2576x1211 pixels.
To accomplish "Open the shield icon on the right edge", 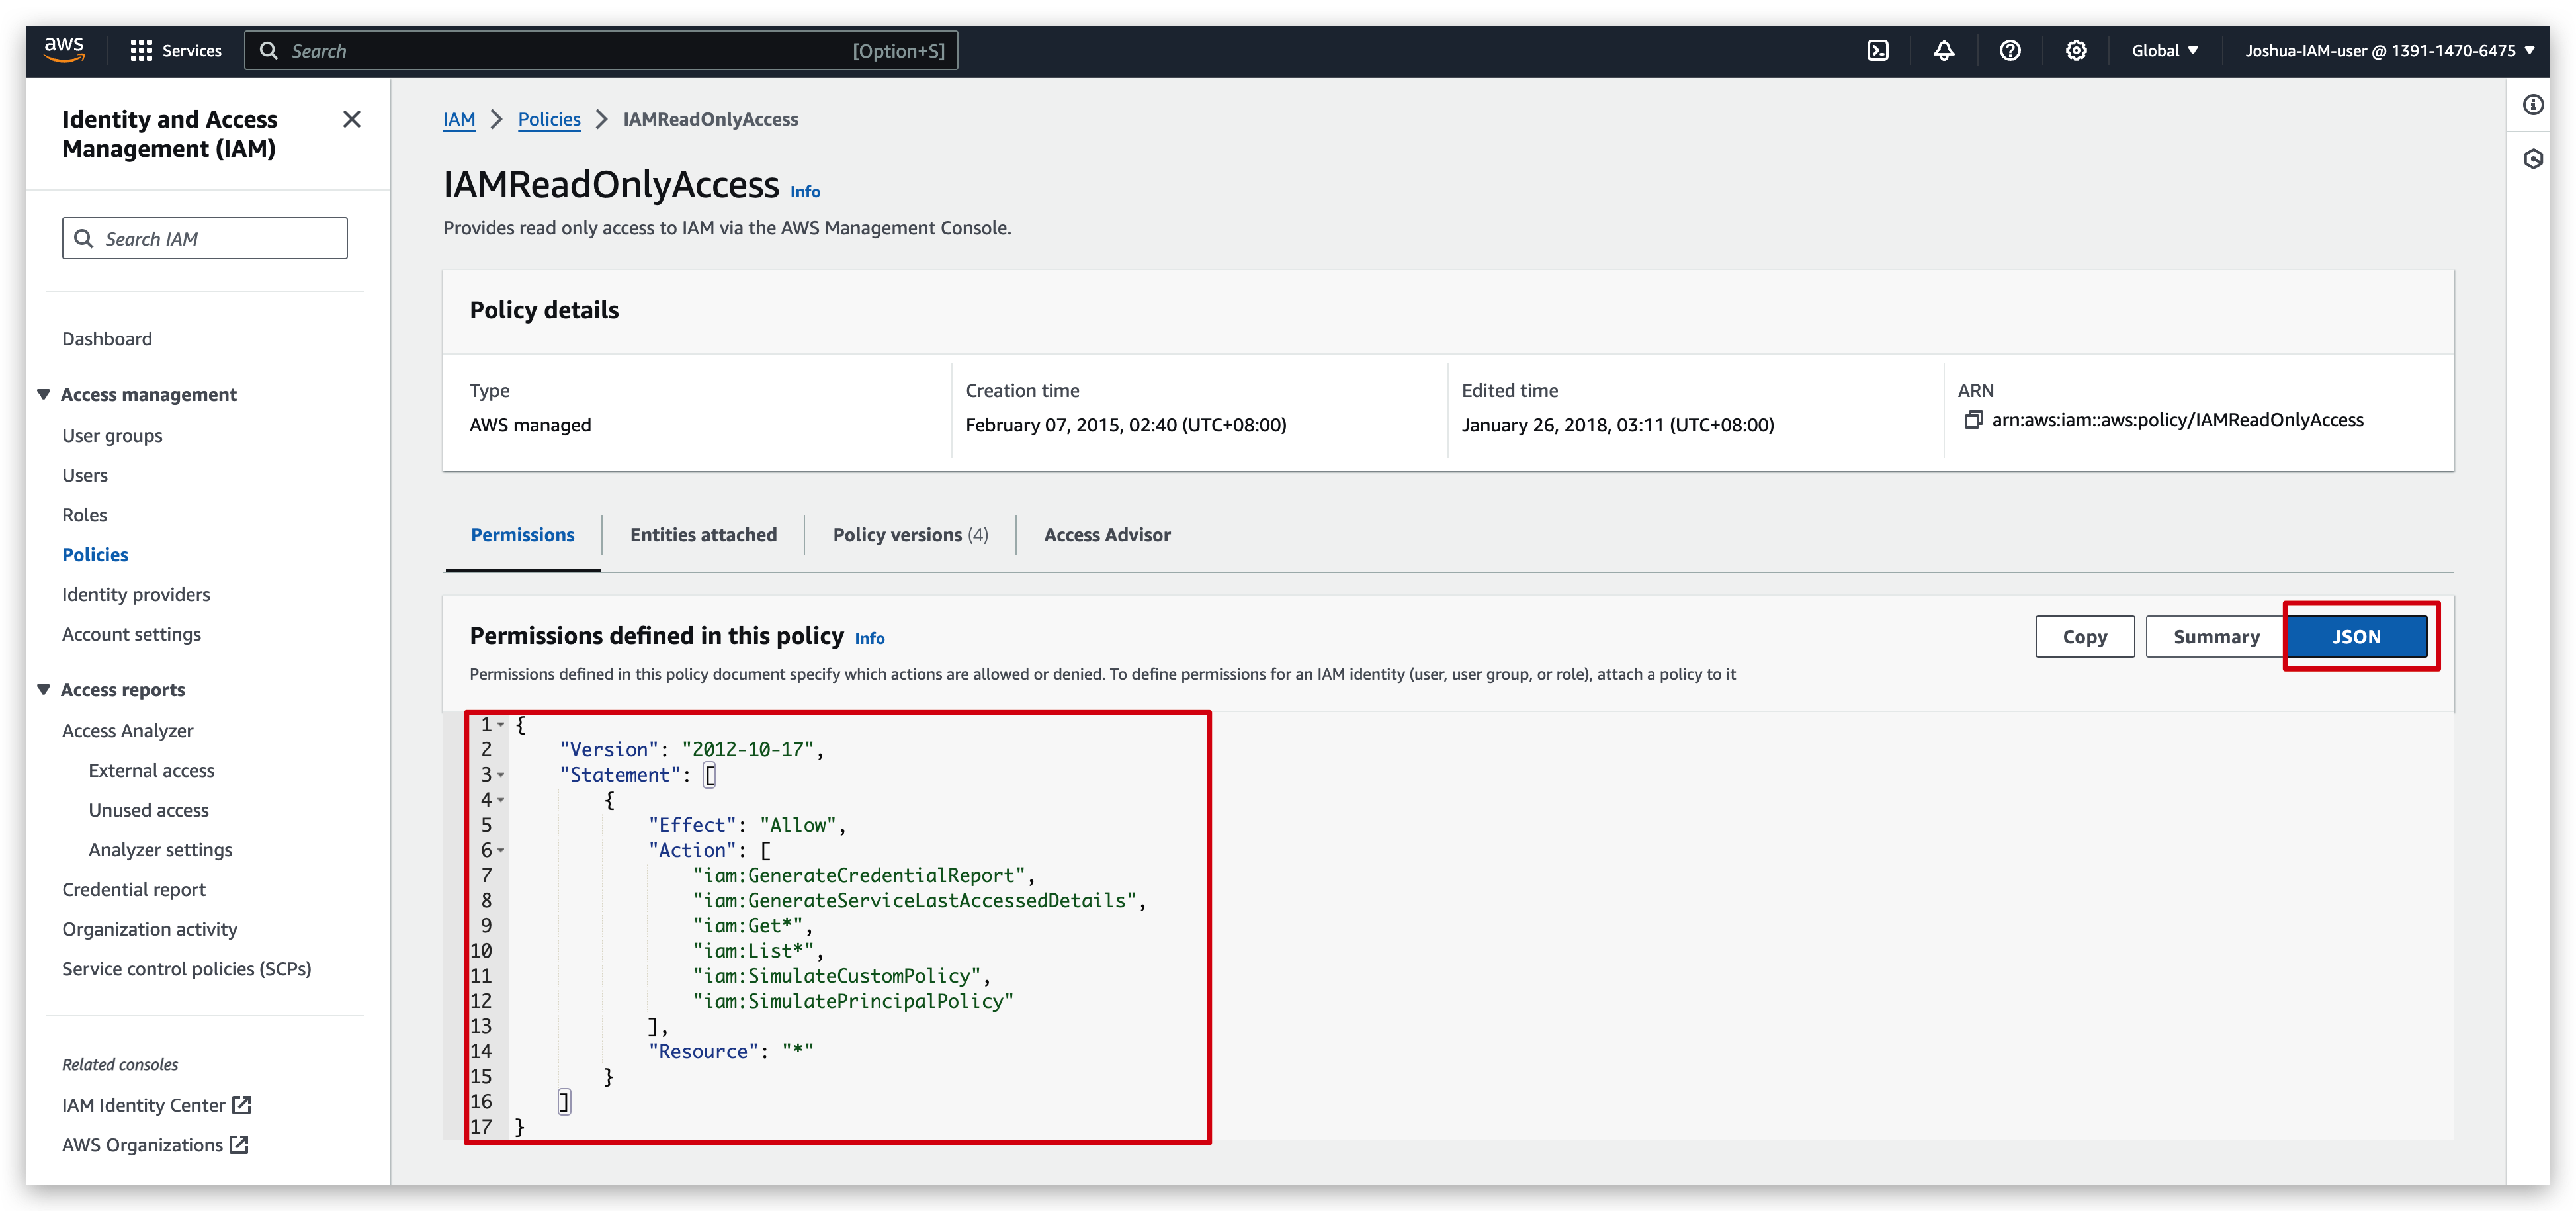I will click(x=2534, y=158).
